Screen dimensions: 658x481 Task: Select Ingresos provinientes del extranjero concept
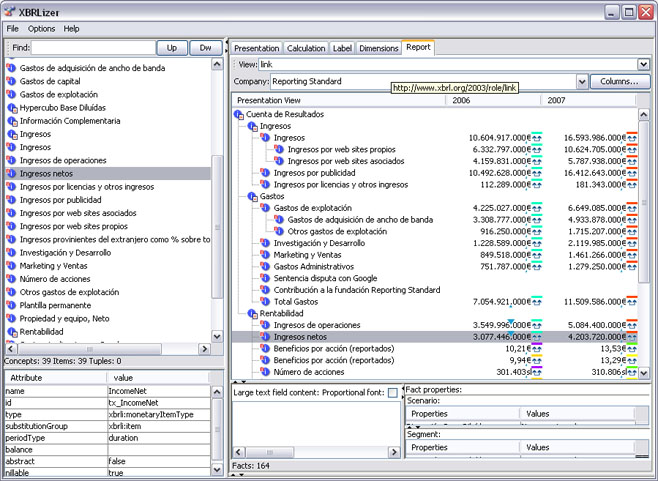click(x=108, y=239)
